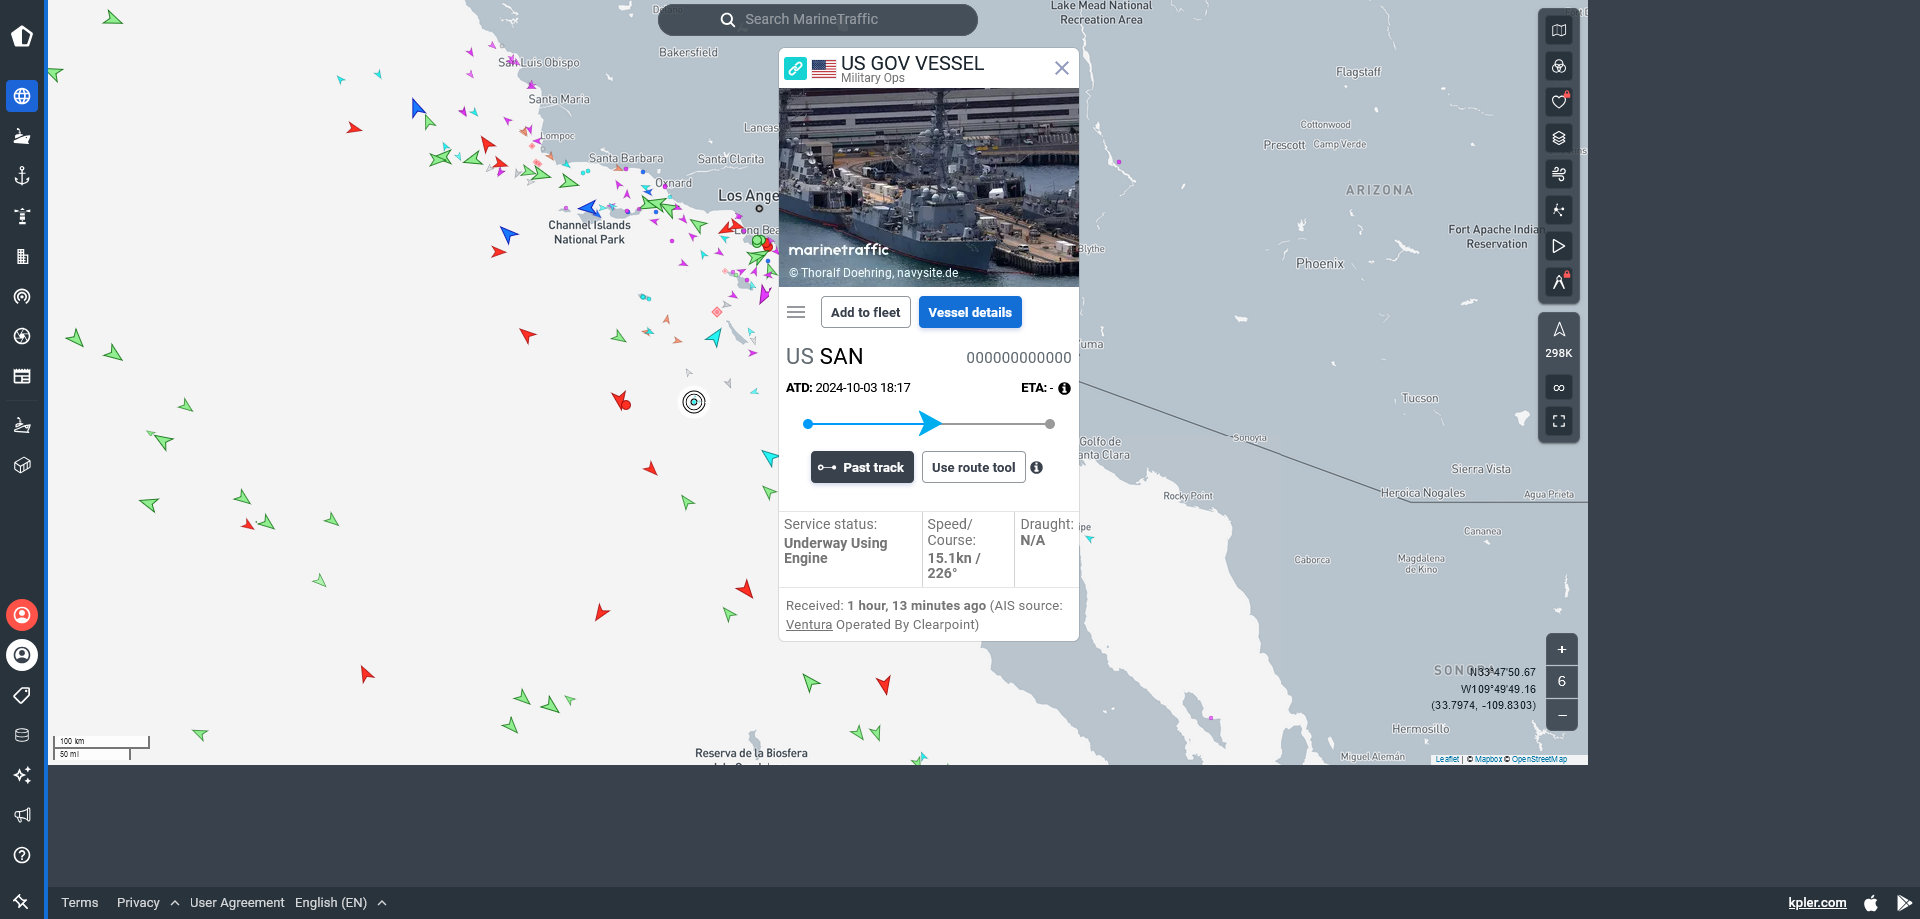Start the playback play icon
This screenshot has width=1920, height=919.
point(1559,246)
